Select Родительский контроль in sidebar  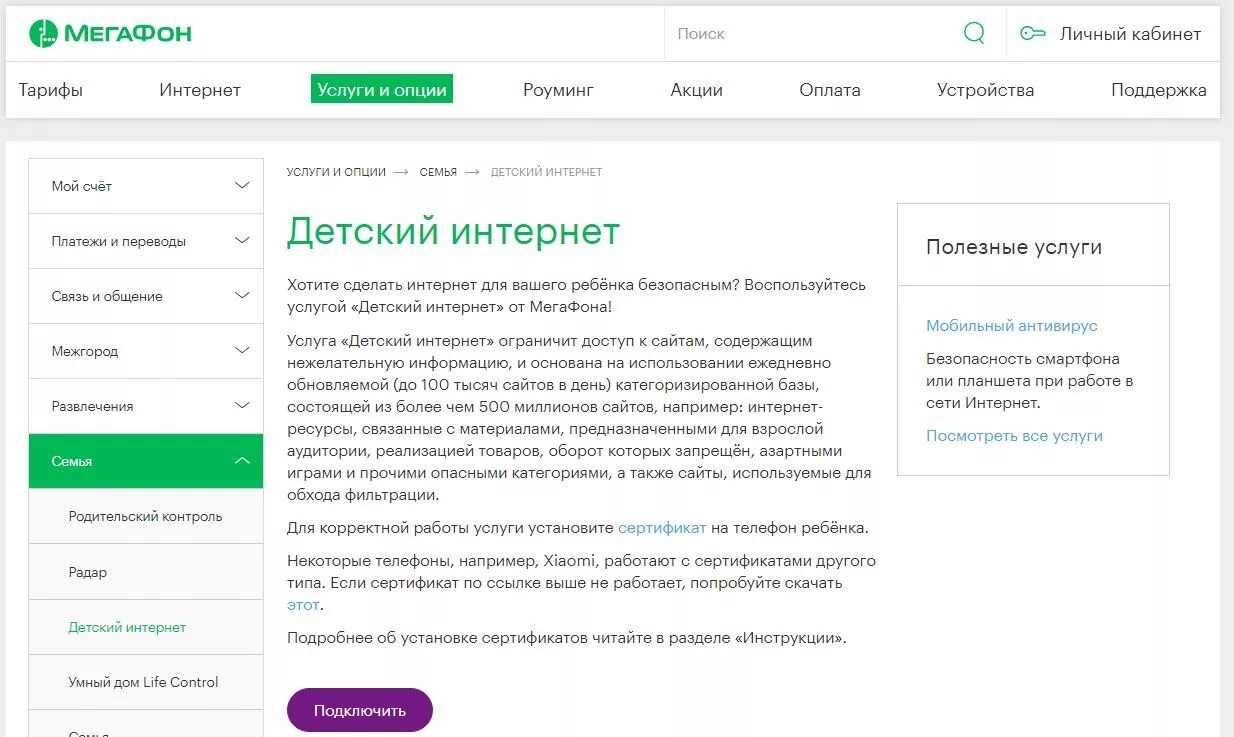click(146, 516)
